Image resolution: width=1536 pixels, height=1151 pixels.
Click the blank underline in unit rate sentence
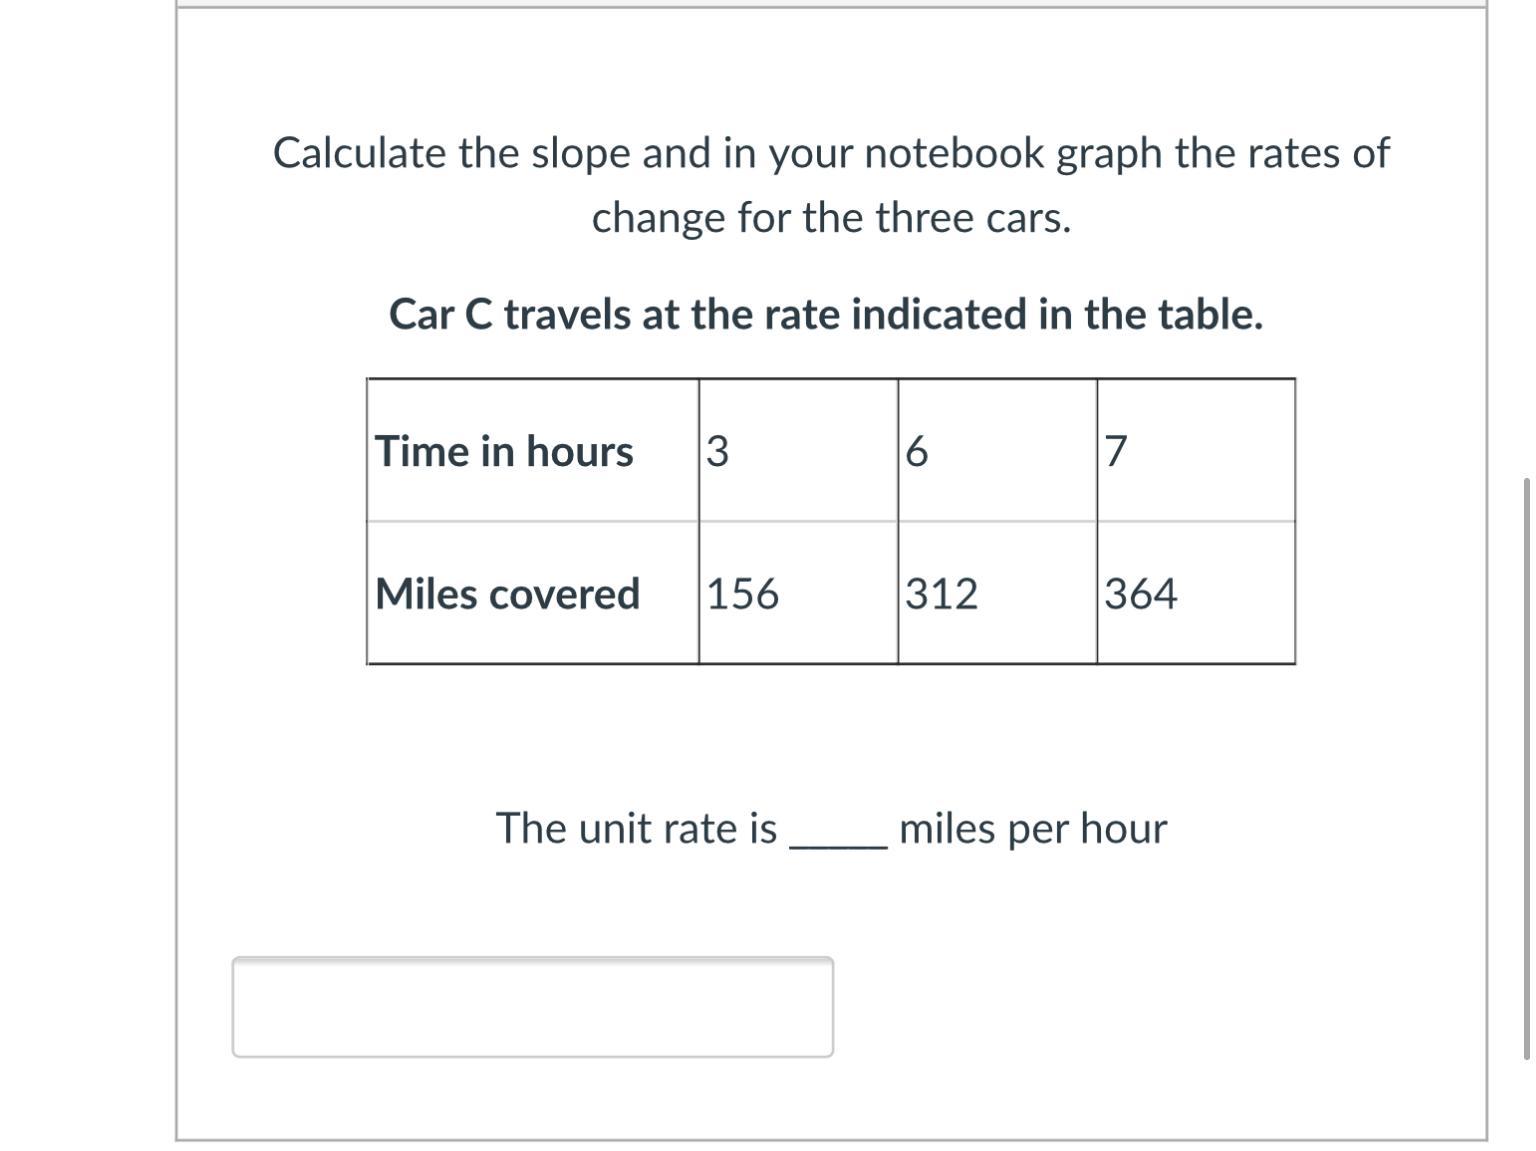pos(838,846)
